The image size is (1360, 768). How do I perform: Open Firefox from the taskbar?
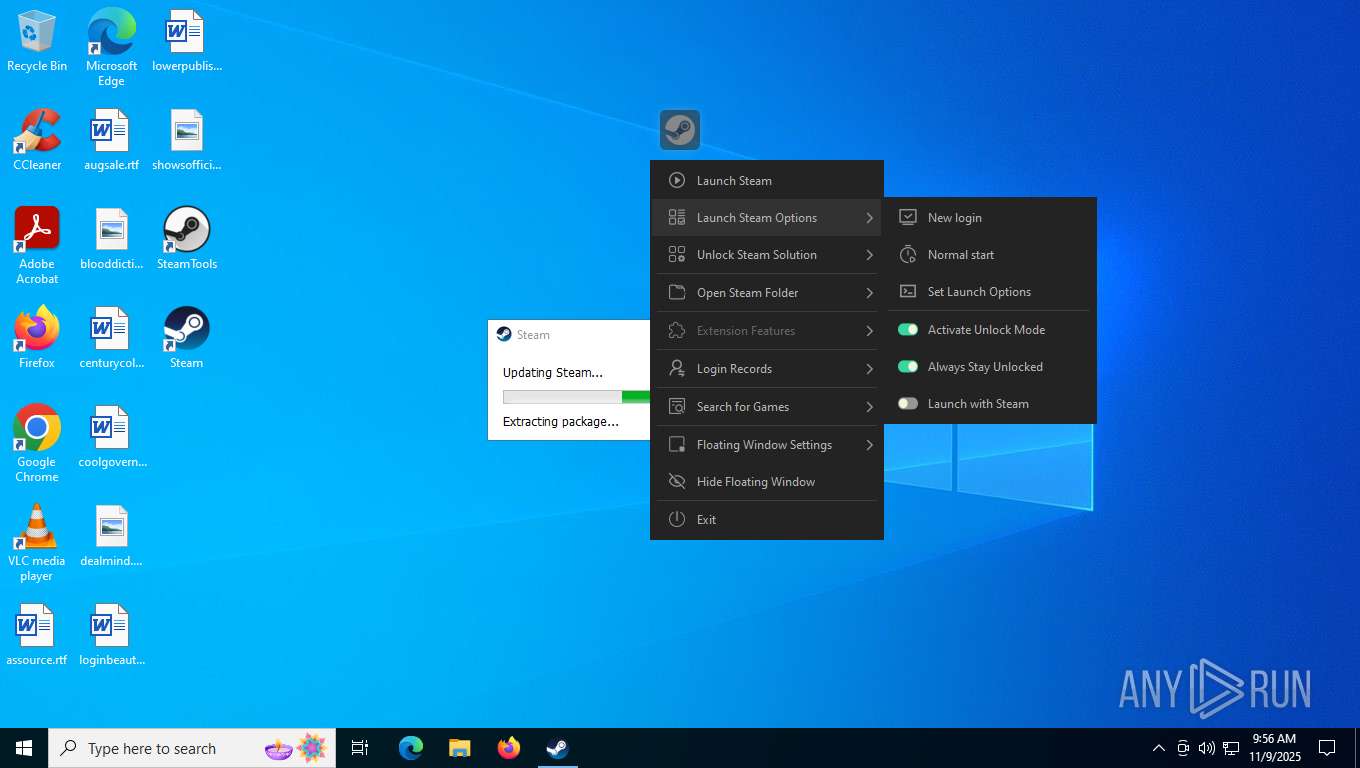point(509,748)
